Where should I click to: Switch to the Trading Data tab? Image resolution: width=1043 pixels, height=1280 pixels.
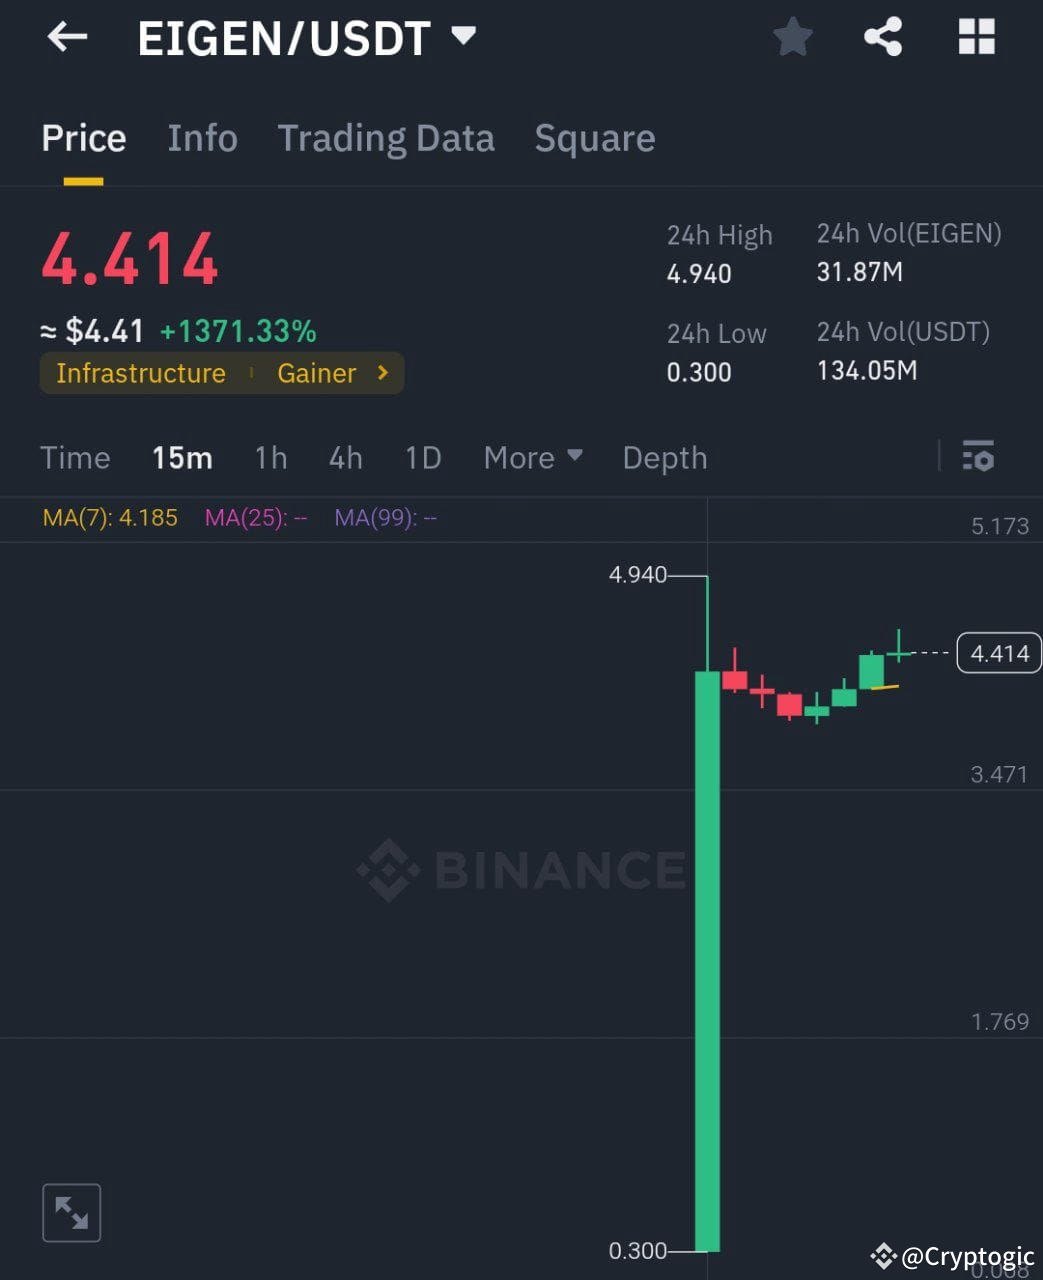point(386,139)
